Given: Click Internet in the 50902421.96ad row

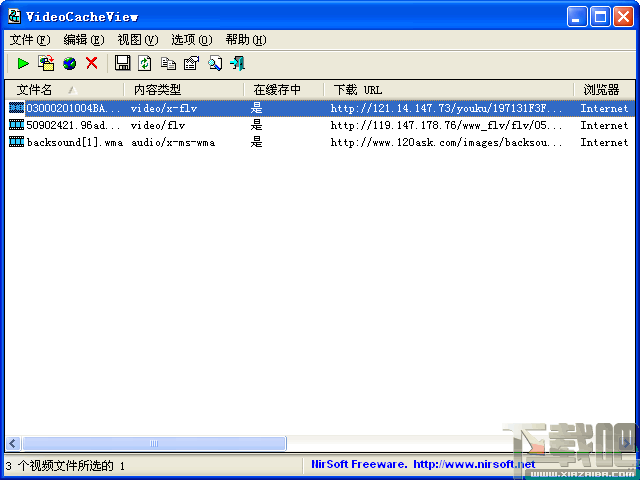Looking at the screenshot, I should coord(604,125).
